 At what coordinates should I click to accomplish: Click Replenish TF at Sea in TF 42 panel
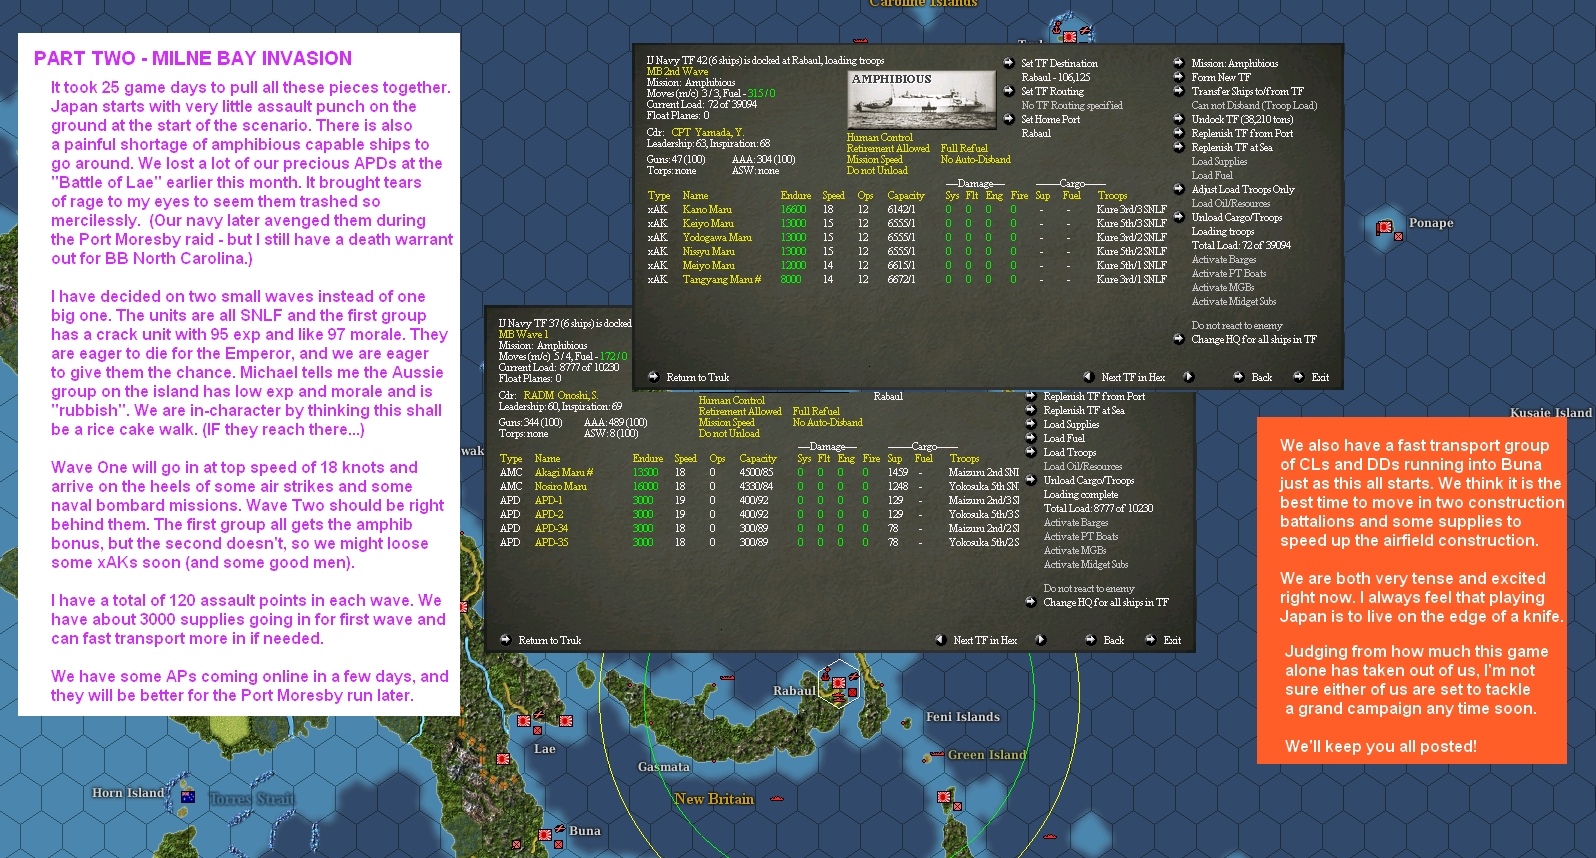coord(1179,147)
